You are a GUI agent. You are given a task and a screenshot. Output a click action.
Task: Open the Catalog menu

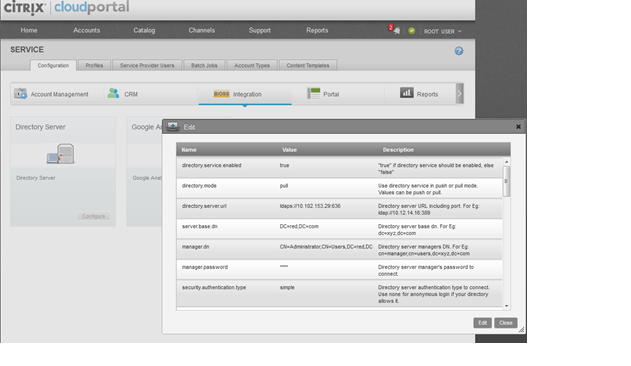point(144,30)
